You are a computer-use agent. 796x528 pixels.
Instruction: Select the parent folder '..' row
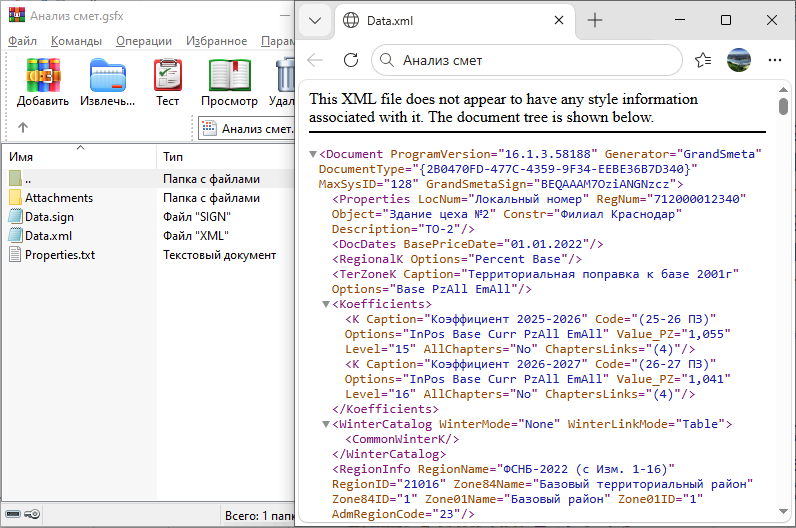click(x=149, y=179)
